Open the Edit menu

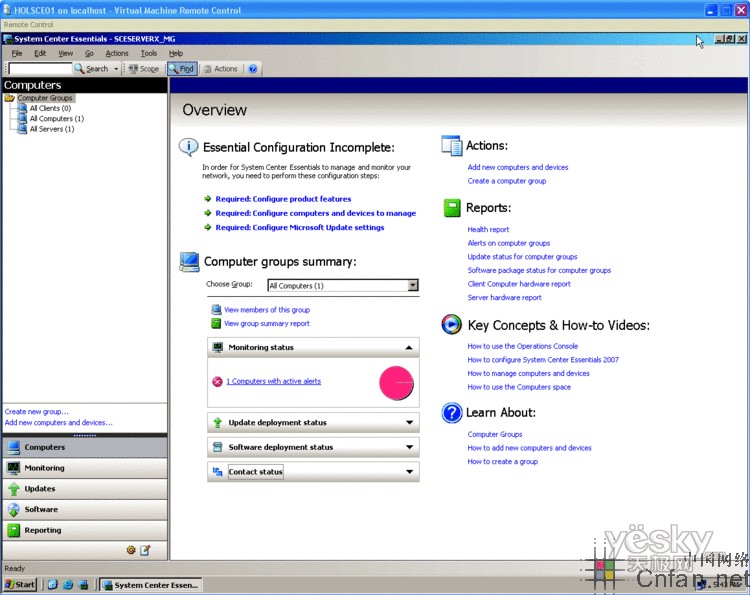[40, 54]
